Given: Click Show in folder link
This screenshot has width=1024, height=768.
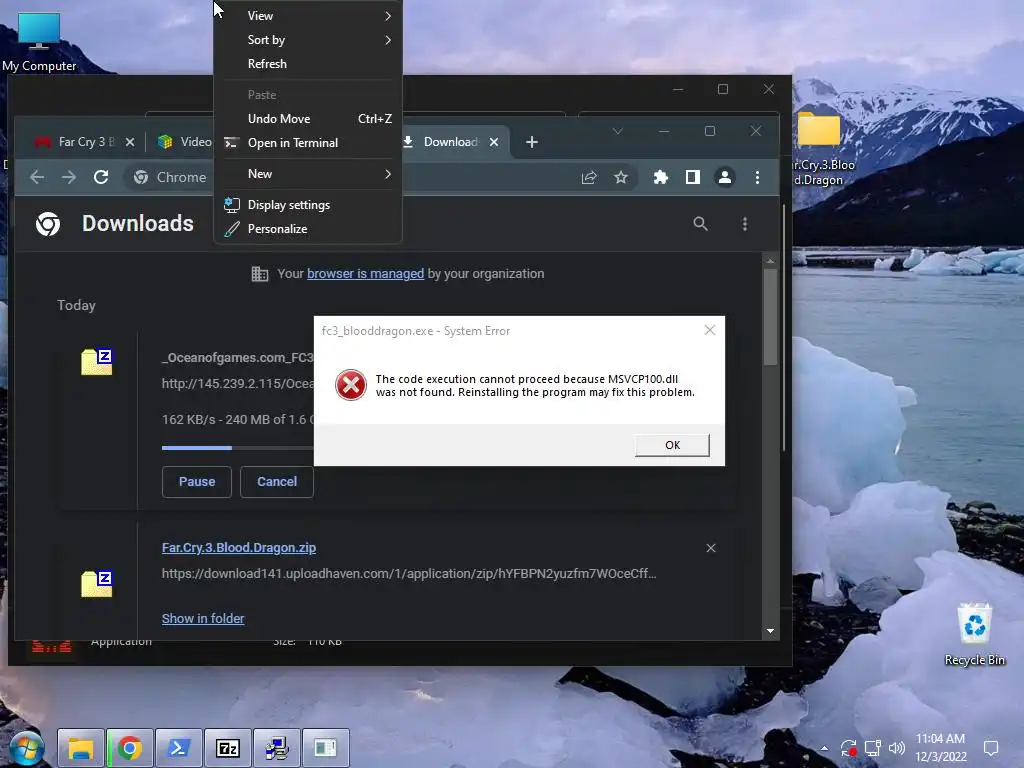Looking at the screenshot, I should click(203, 618).
